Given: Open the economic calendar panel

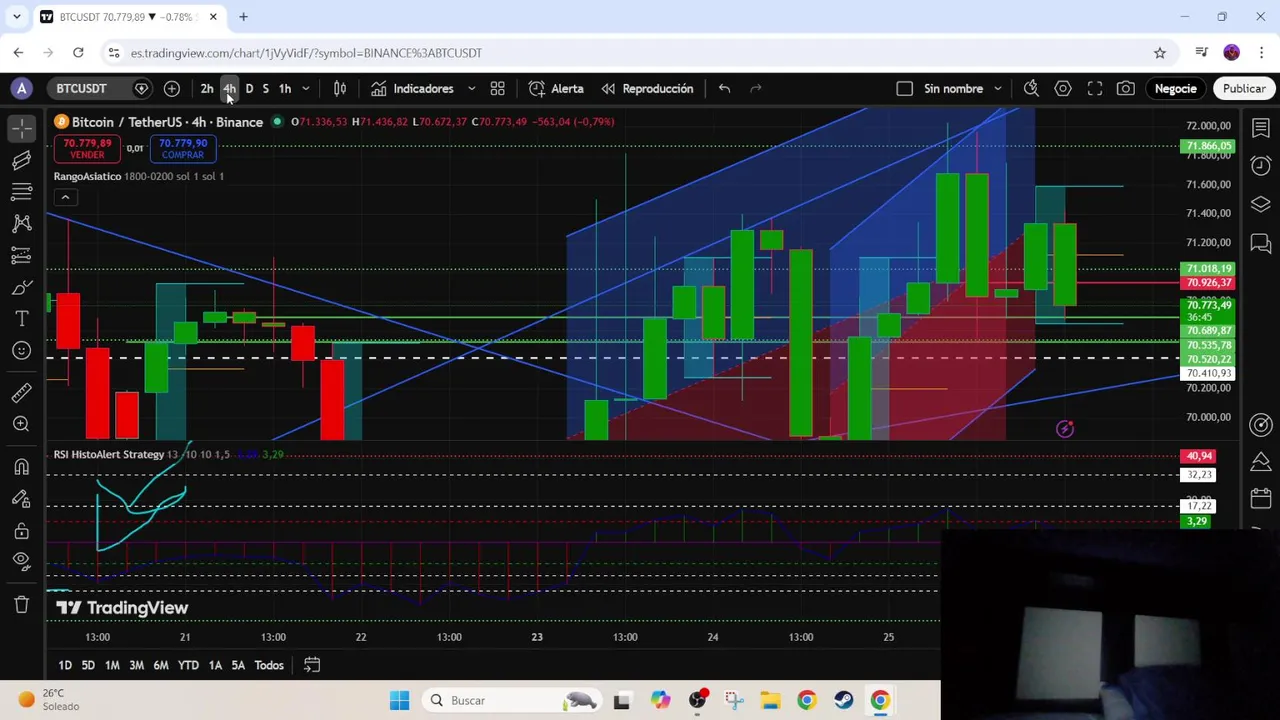Looking at the screenshot, I should pos(1261,499).
